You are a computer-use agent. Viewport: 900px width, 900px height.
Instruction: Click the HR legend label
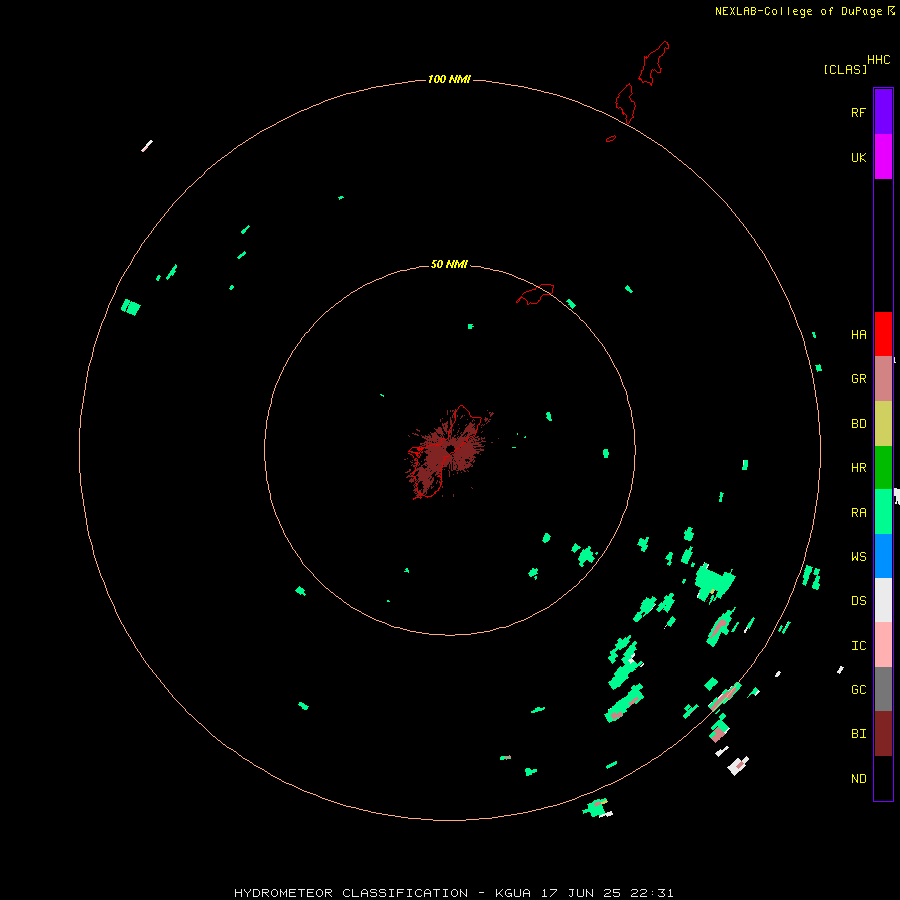[x=858, y=468]
